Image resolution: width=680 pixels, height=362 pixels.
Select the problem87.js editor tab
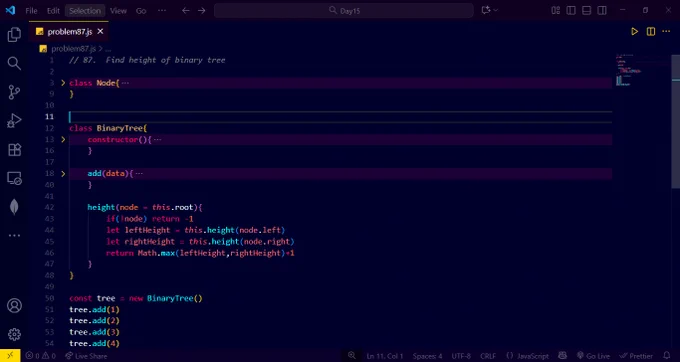point(69,32)
